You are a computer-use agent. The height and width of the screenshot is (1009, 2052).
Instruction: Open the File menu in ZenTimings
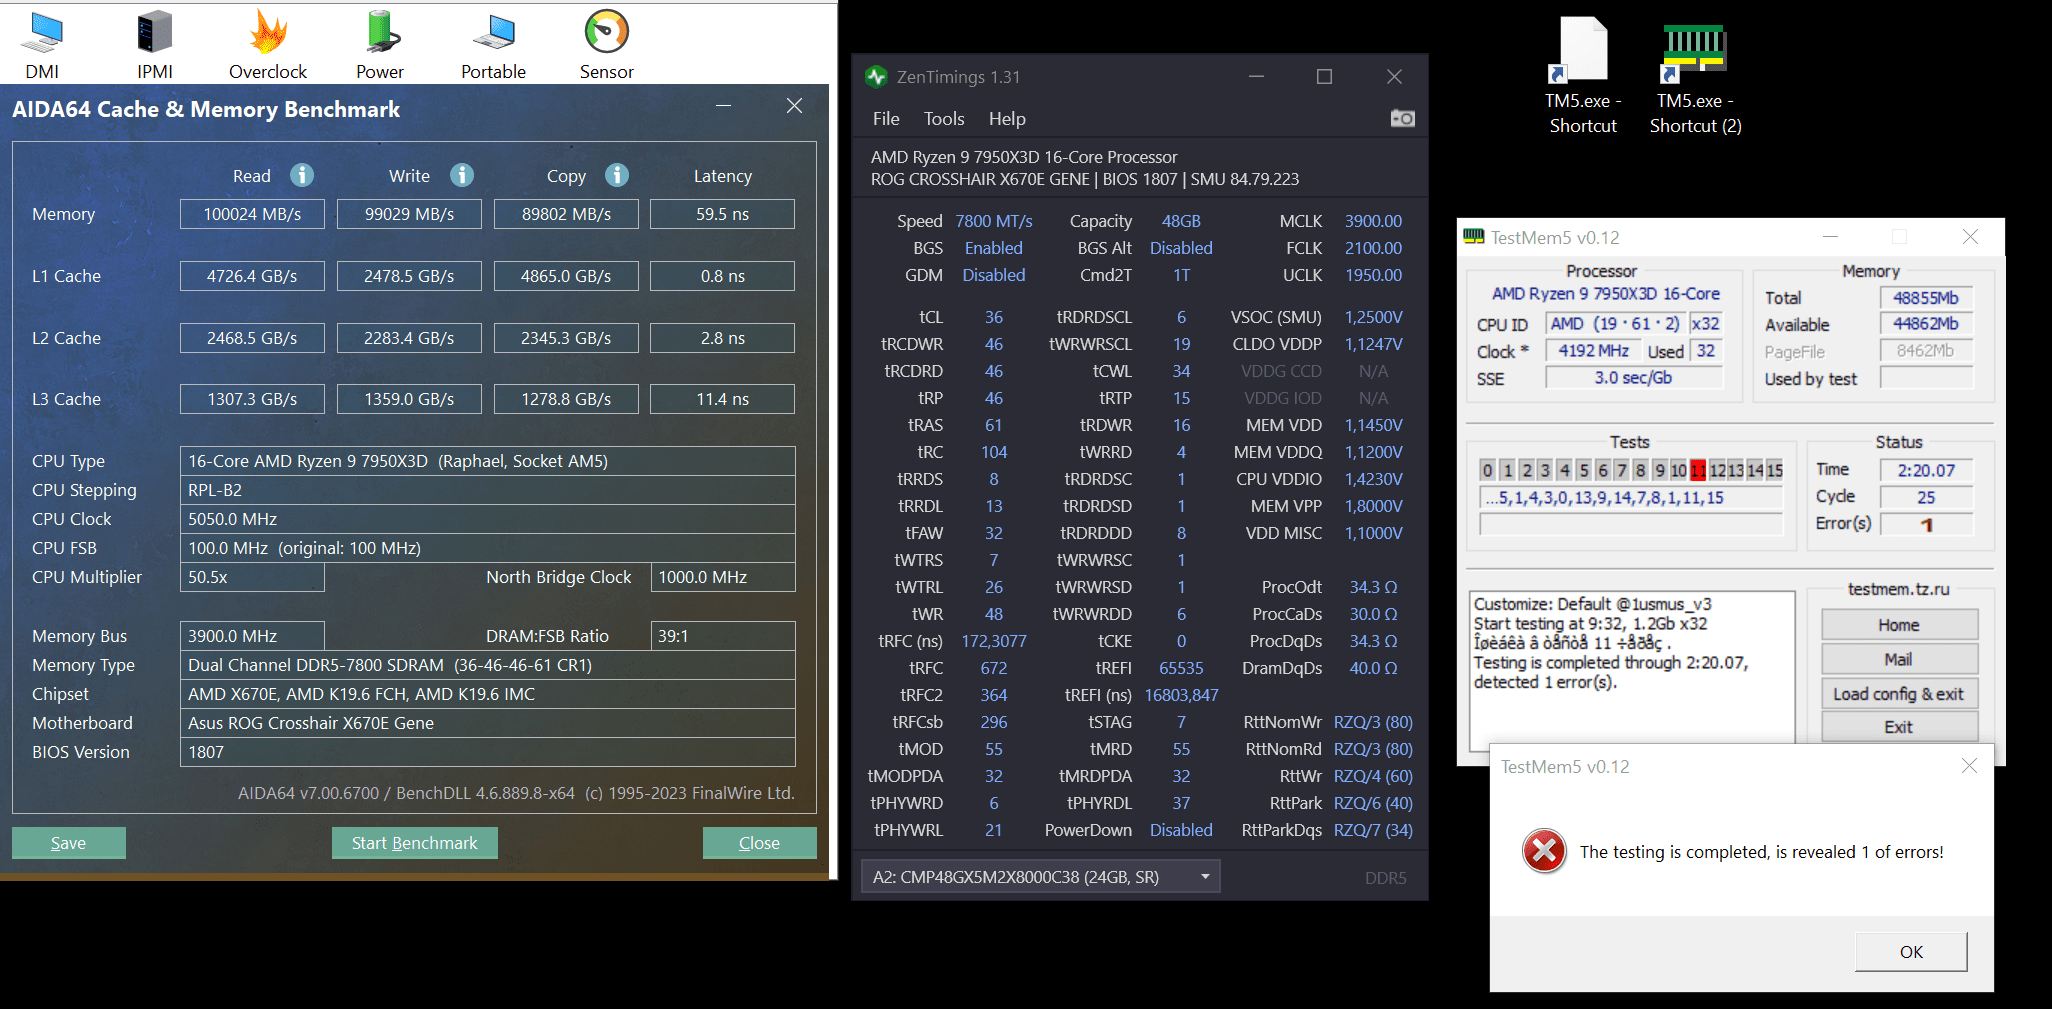(x=886, y=118)
